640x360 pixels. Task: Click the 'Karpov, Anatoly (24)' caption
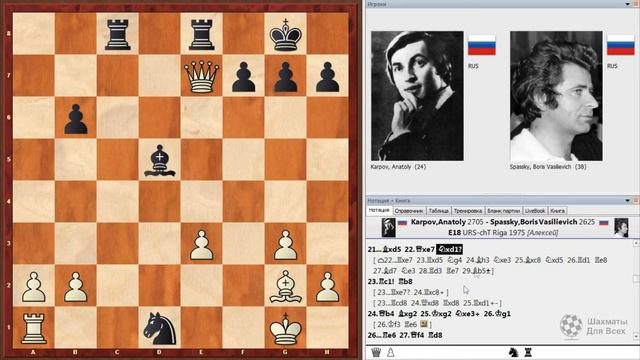click(398, 167)
